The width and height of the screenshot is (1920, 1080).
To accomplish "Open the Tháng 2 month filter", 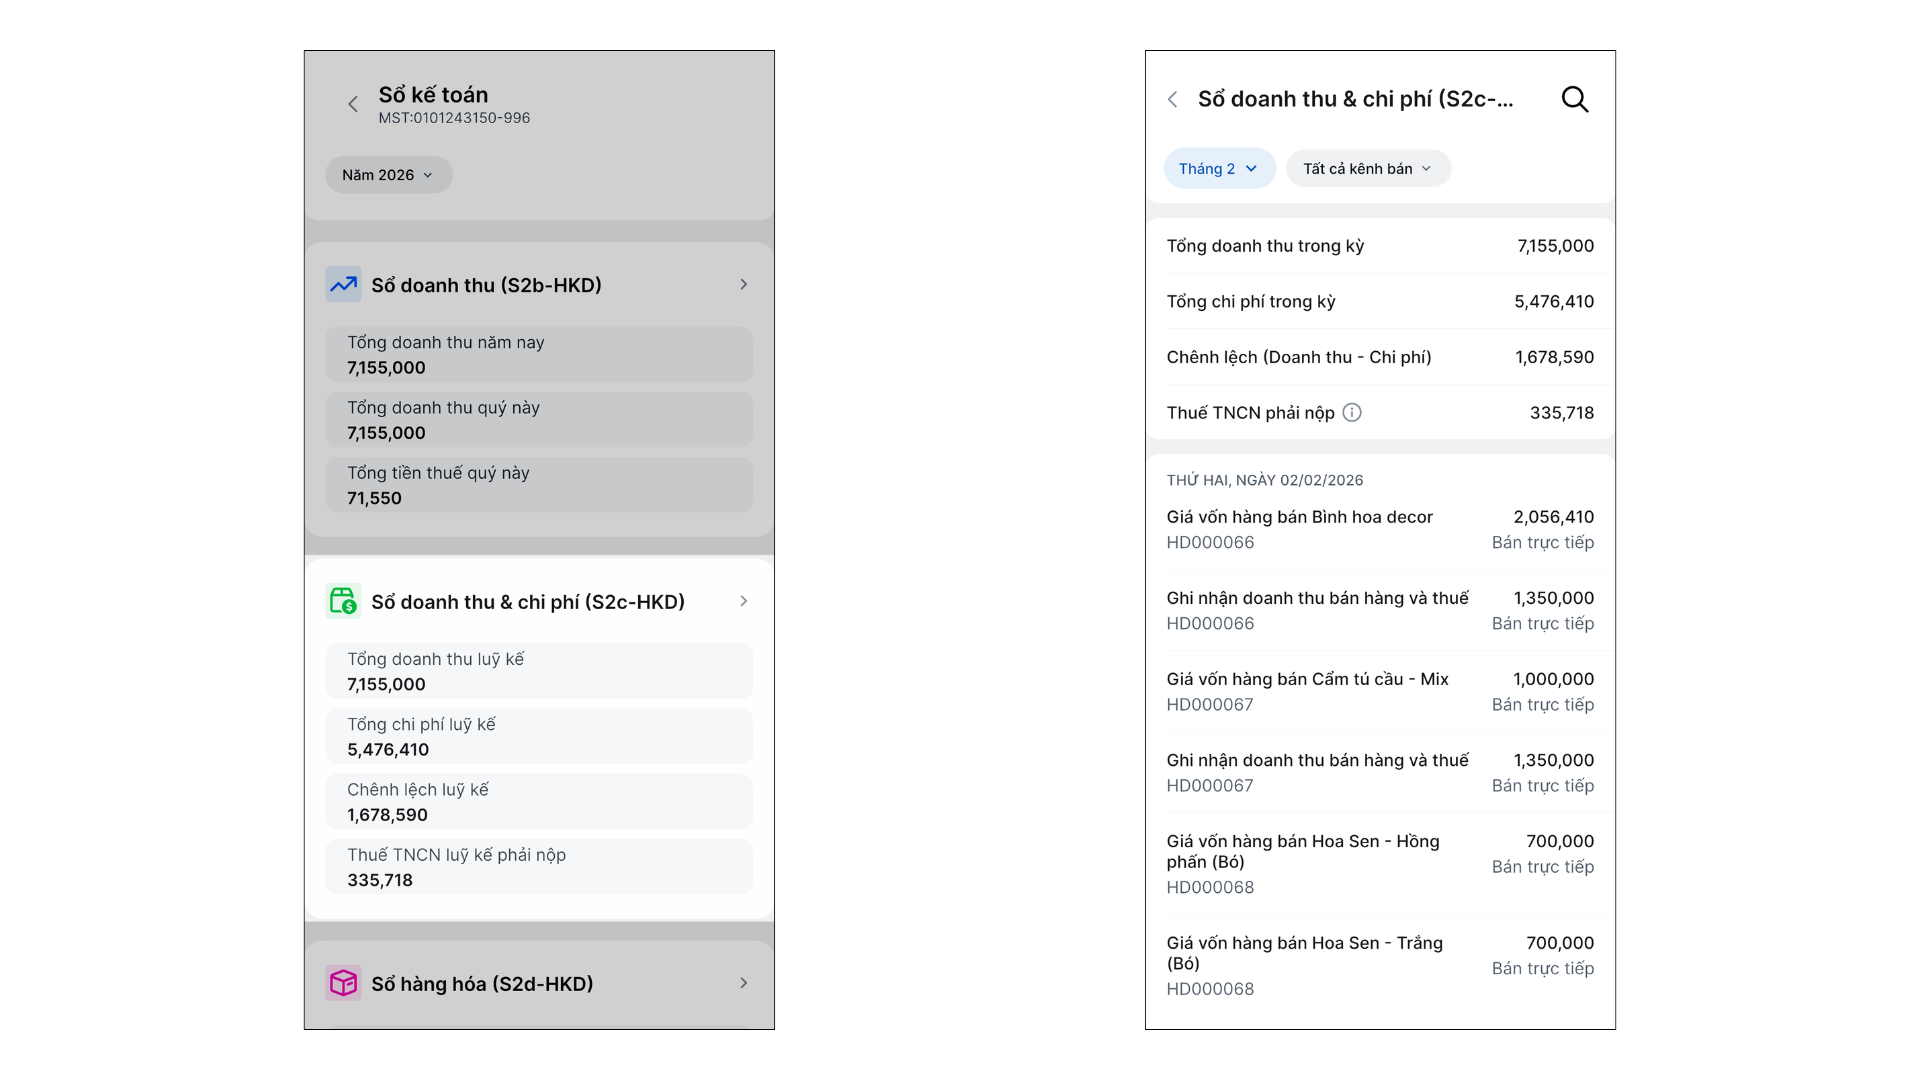I will pyautogui.click(x=1219, y=168).
